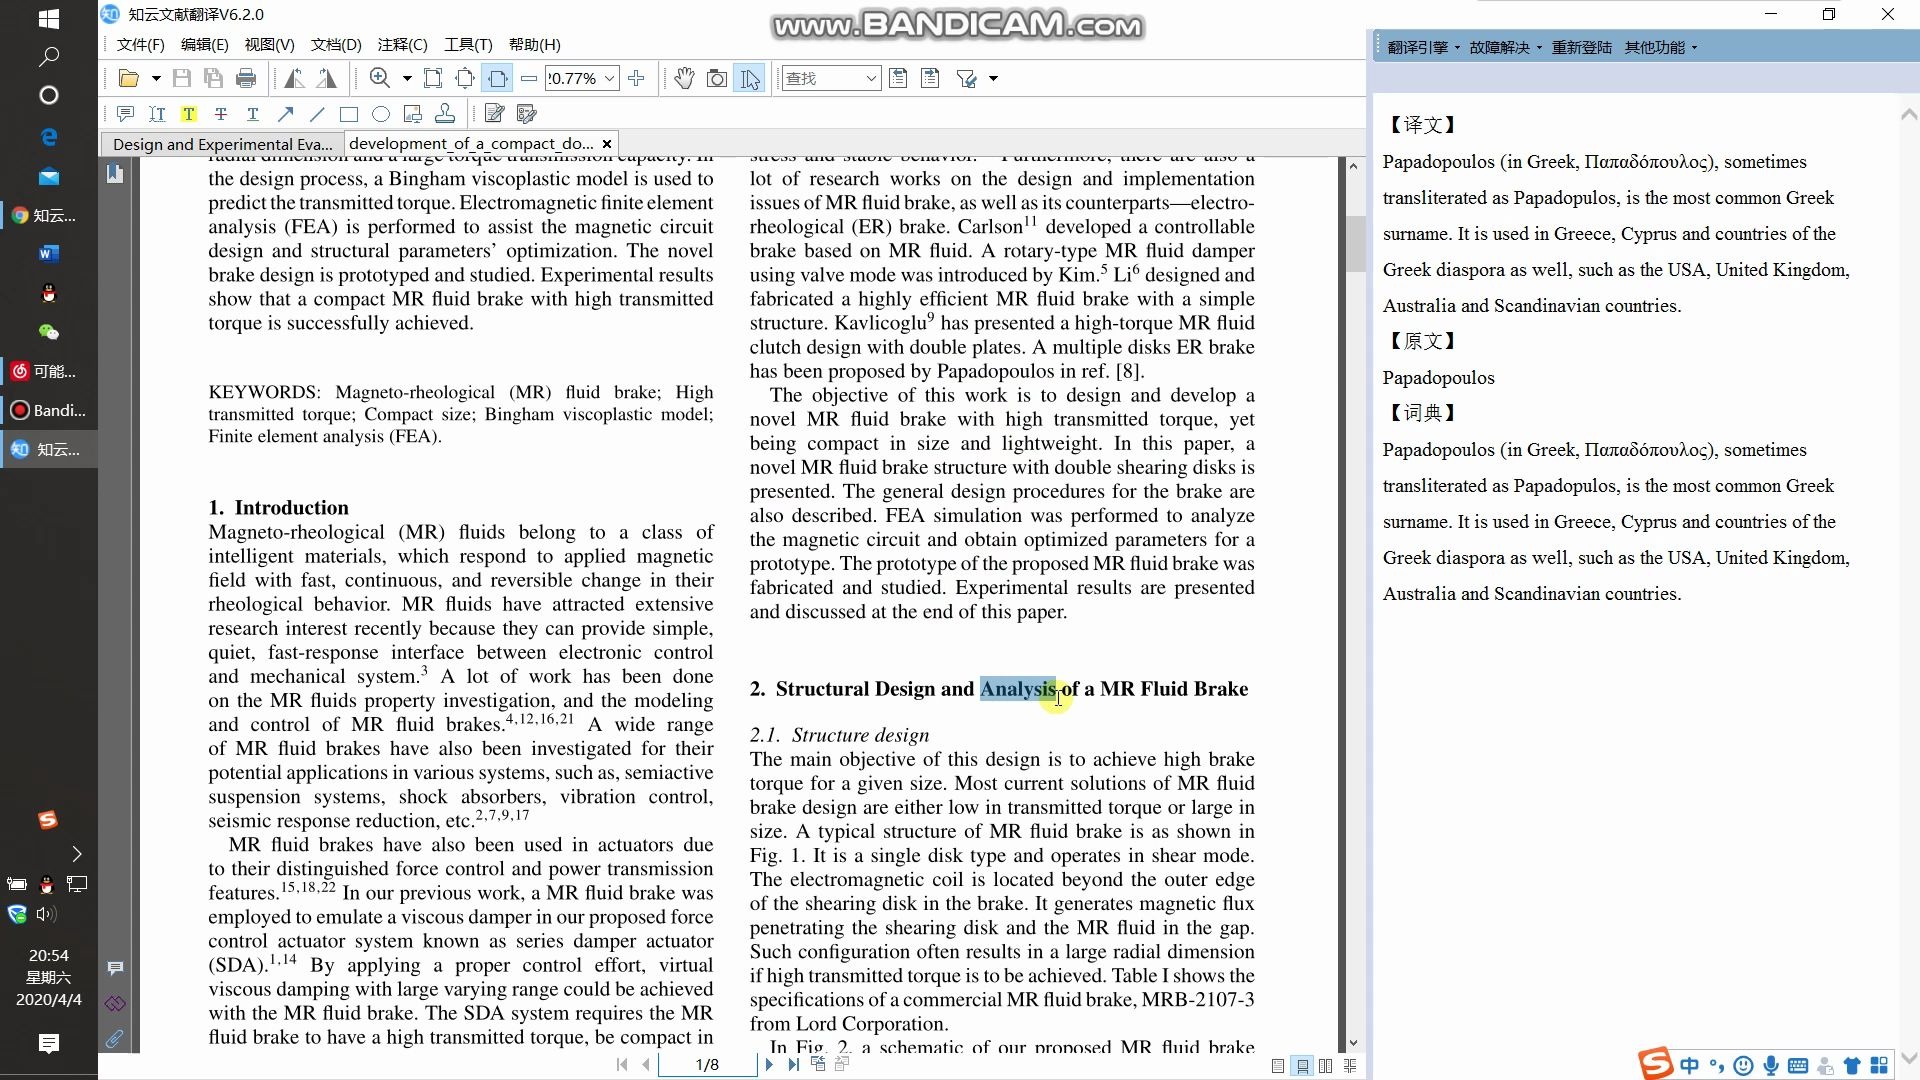The height and width of the screenshot is (1080, 1920).
Task: Jump to the next search result
Action: tap(930, 78)
